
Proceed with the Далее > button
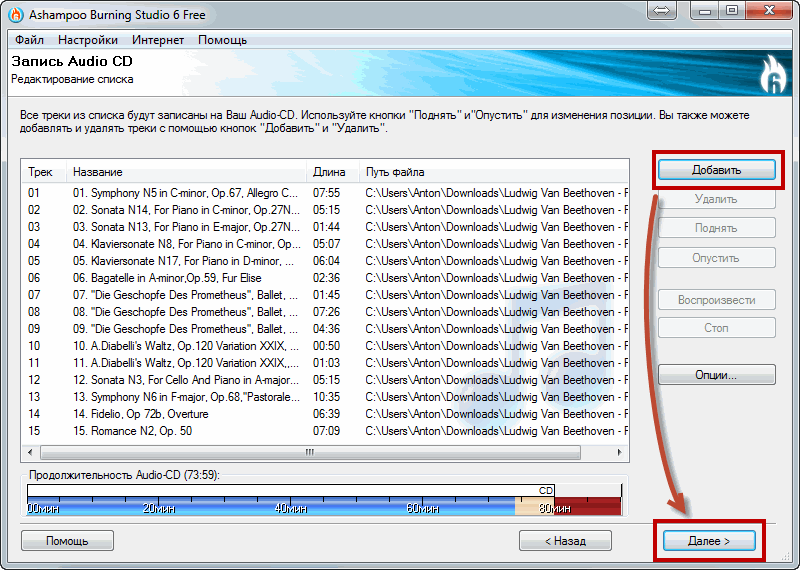point(709,541)
